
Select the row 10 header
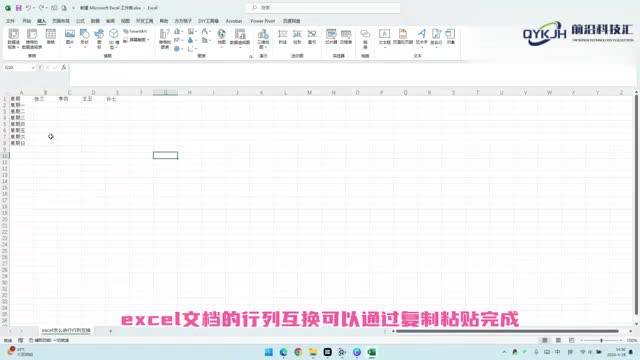tap(5, 156)
